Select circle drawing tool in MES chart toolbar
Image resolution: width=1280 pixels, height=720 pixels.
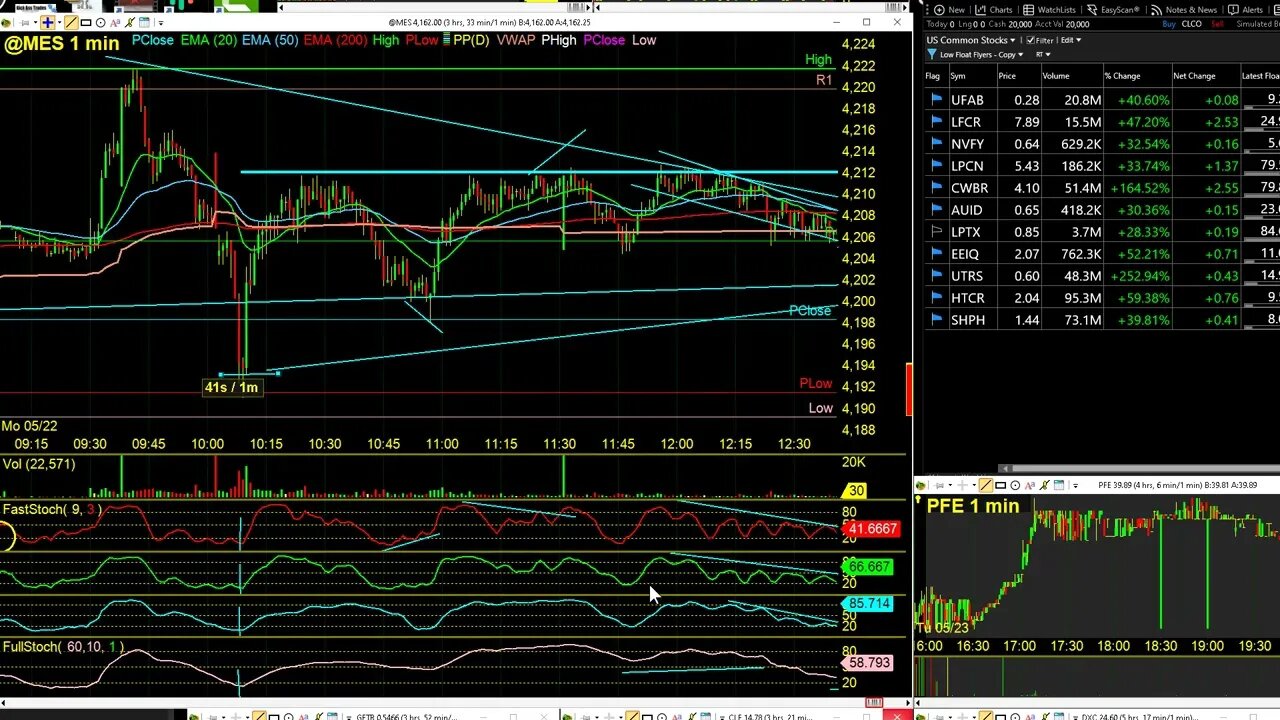pos(100,22)
